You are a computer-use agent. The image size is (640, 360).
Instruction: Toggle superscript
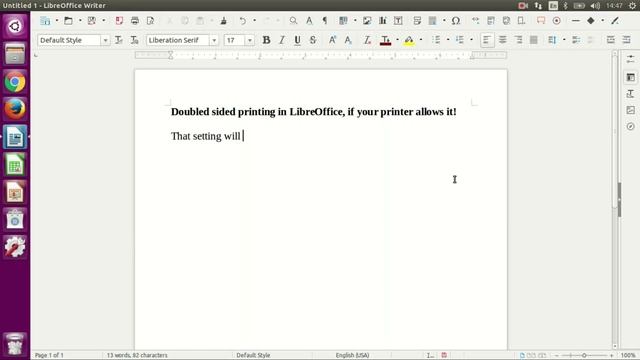tap(332, 40)
